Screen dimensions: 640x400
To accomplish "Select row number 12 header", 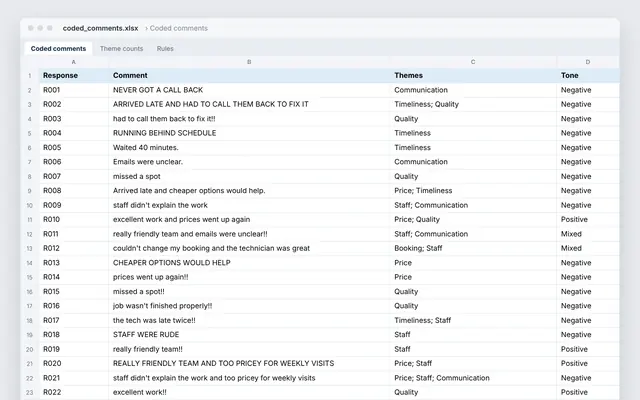I will [29, 234].
